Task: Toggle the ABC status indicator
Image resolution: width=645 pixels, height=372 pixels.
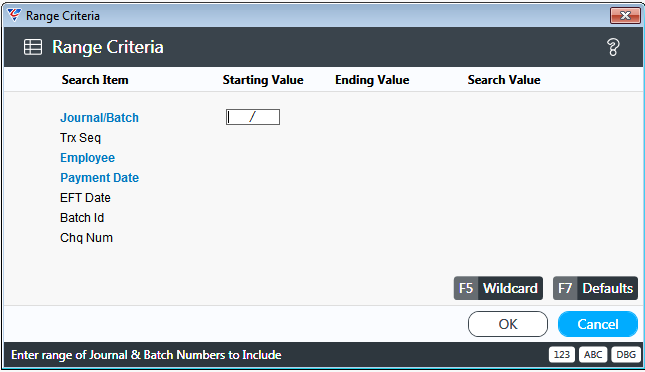Action: click(593, 355)
